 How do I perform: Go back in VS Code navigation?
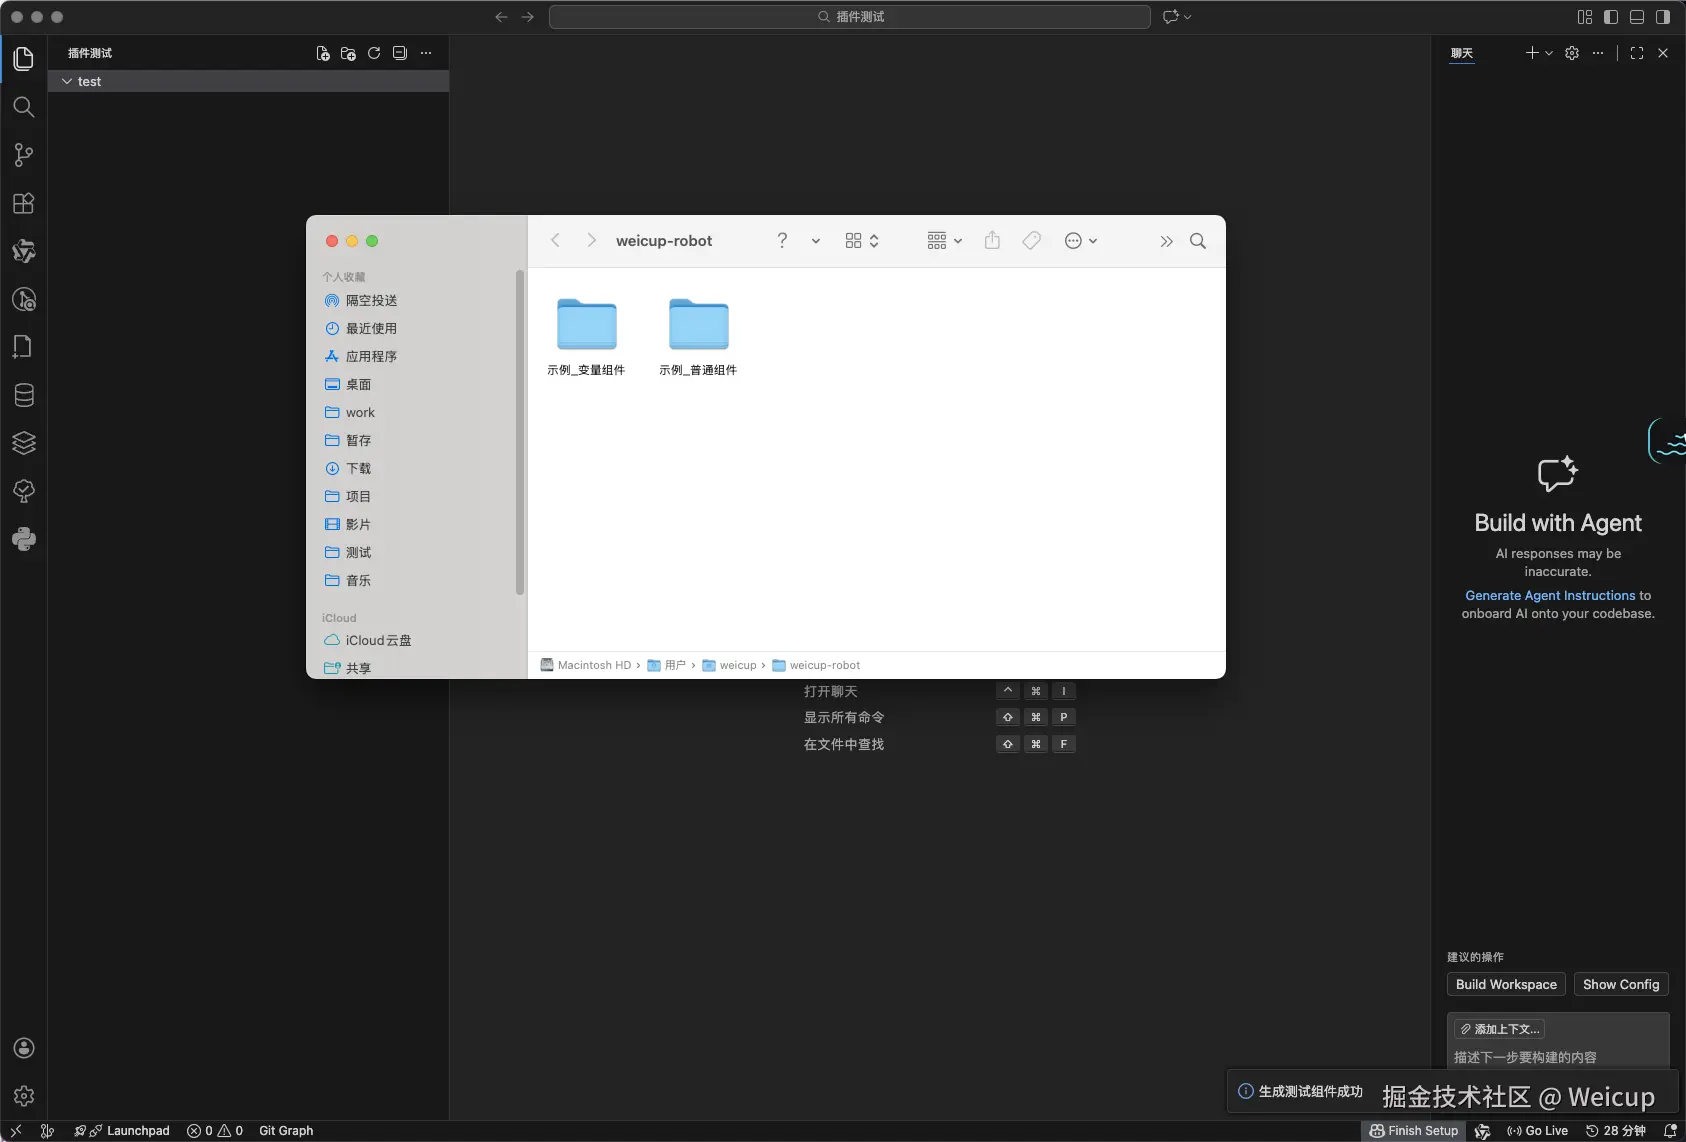point(501,17)
